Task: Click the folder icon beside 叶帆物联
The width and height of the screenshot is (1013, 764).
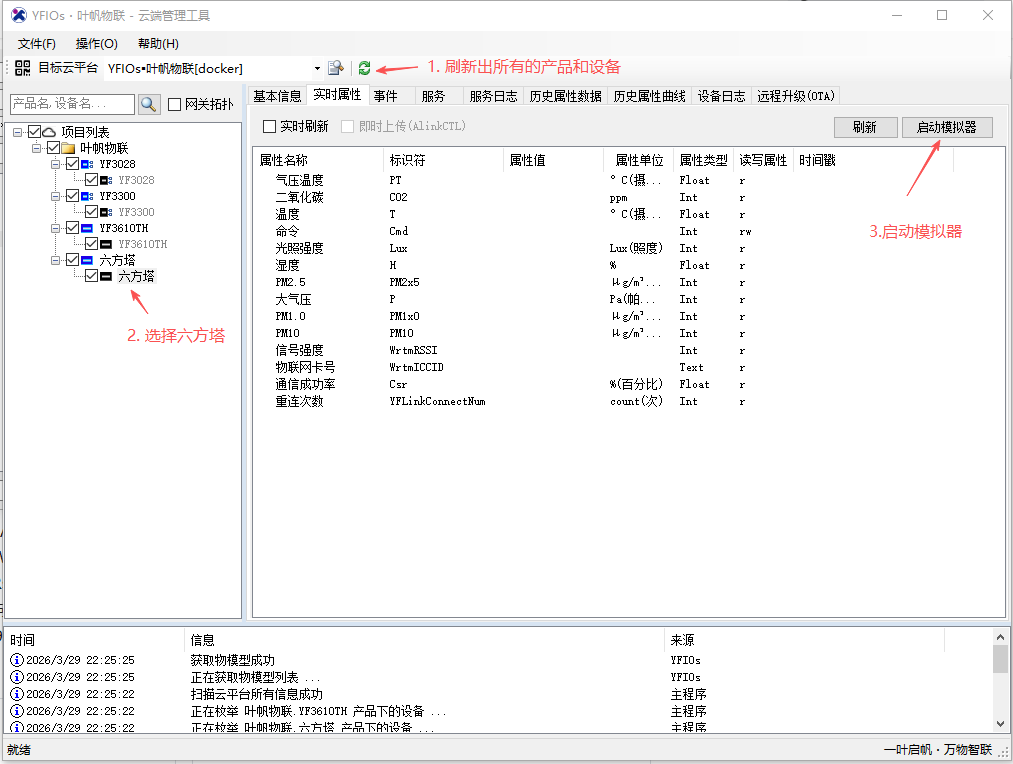Action: click(x=68, y=148)
